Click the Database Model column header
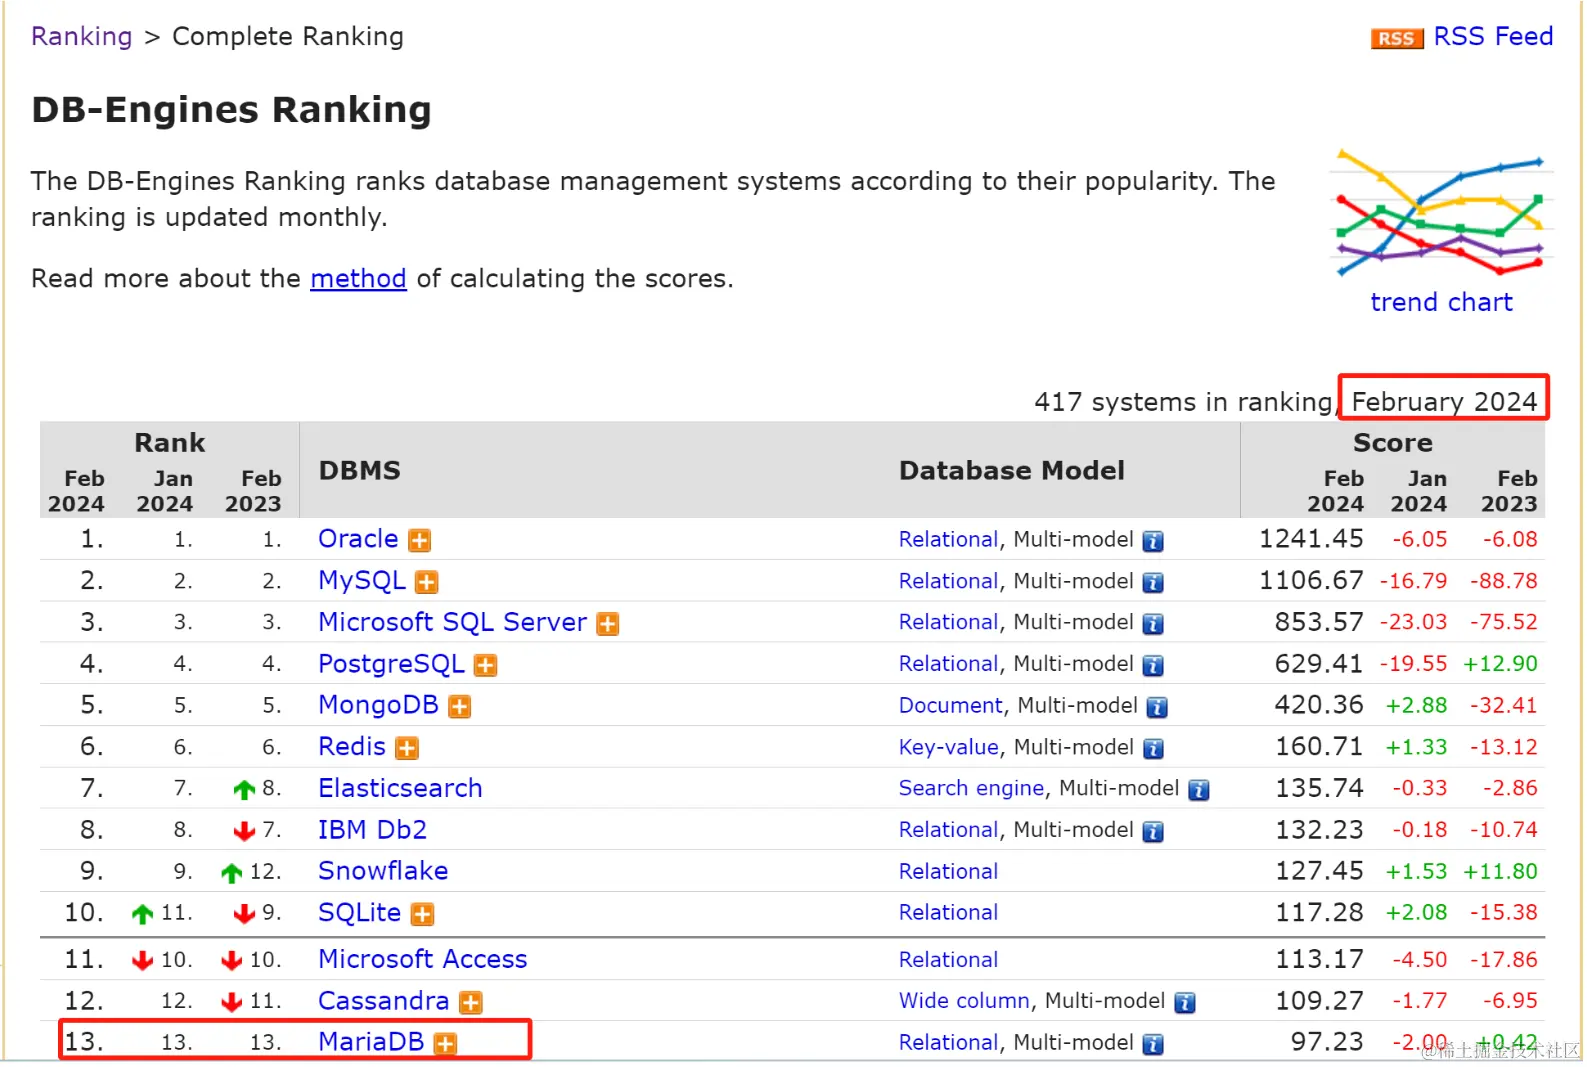The image size is (1587, 1067). (1011, 470)
